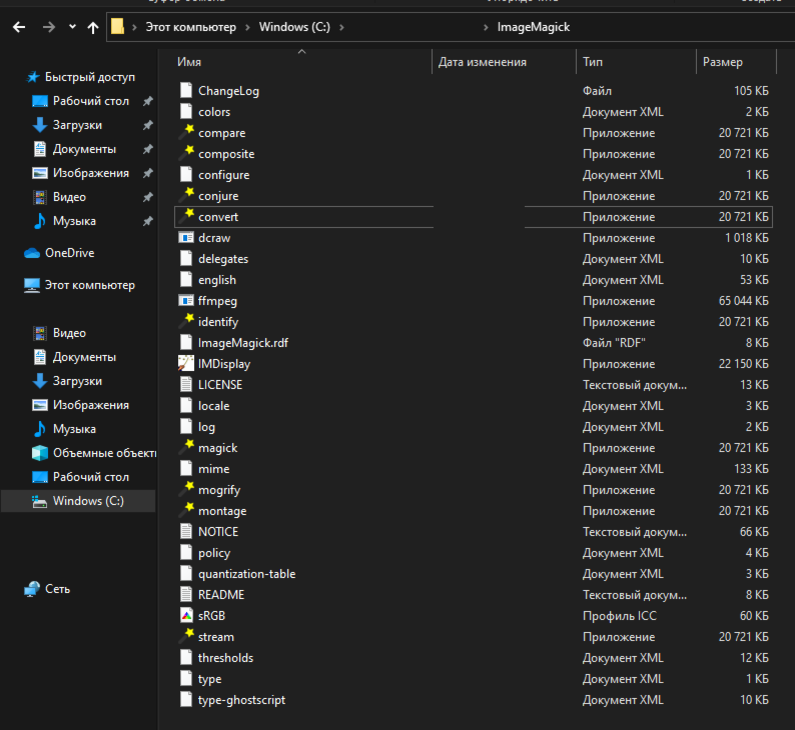Go forward with the right arrow button
Viewport: 795px width, 730px height.
49,27
